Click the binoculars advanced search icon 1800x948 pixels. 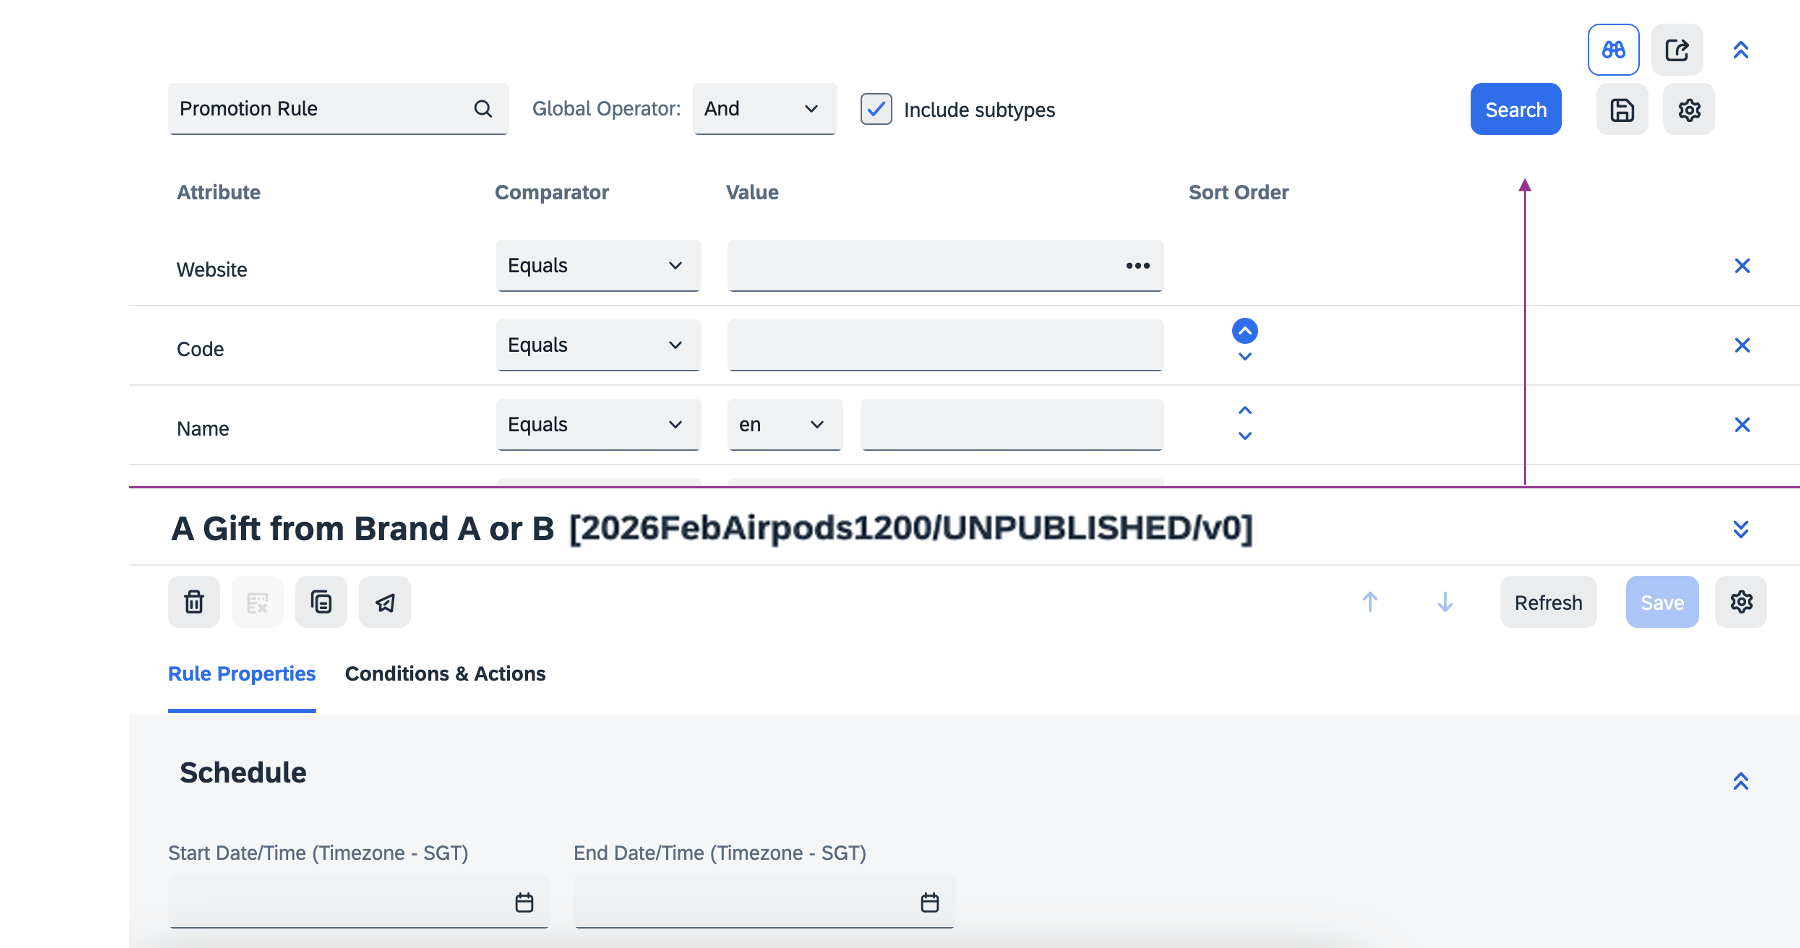[x=1613, y=50]
